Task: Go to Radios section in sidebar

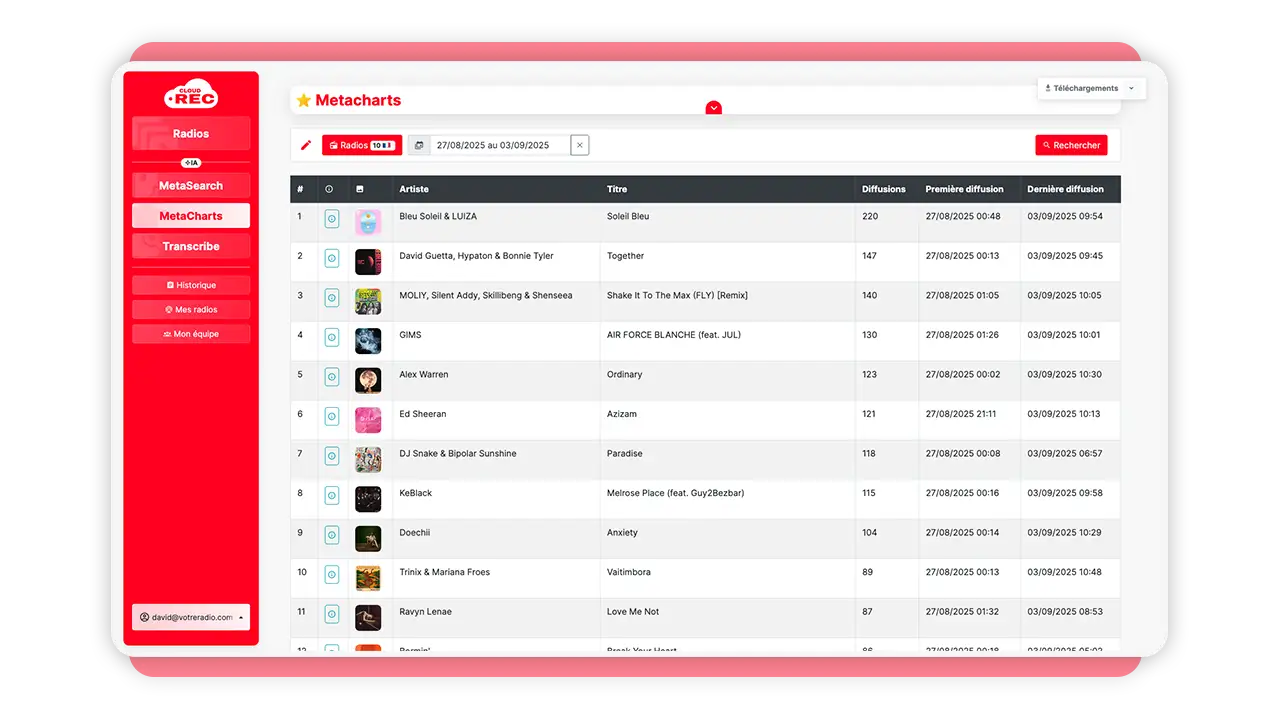Action: [191, 133]
